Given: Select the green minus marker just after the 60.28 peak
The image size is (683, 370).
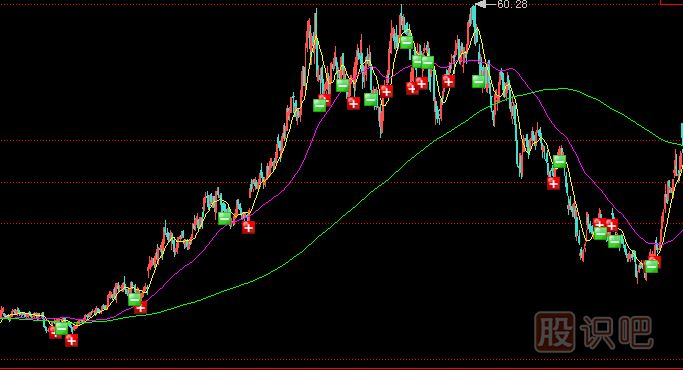Looking at the screenshot, I should click(x=478, y=81).
